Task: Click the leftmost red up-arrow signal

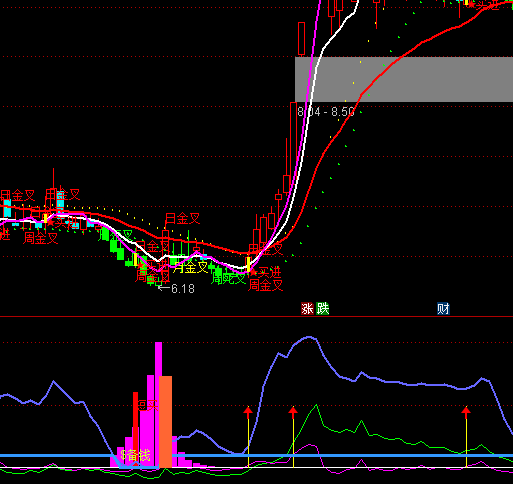Action: (248, 412)
